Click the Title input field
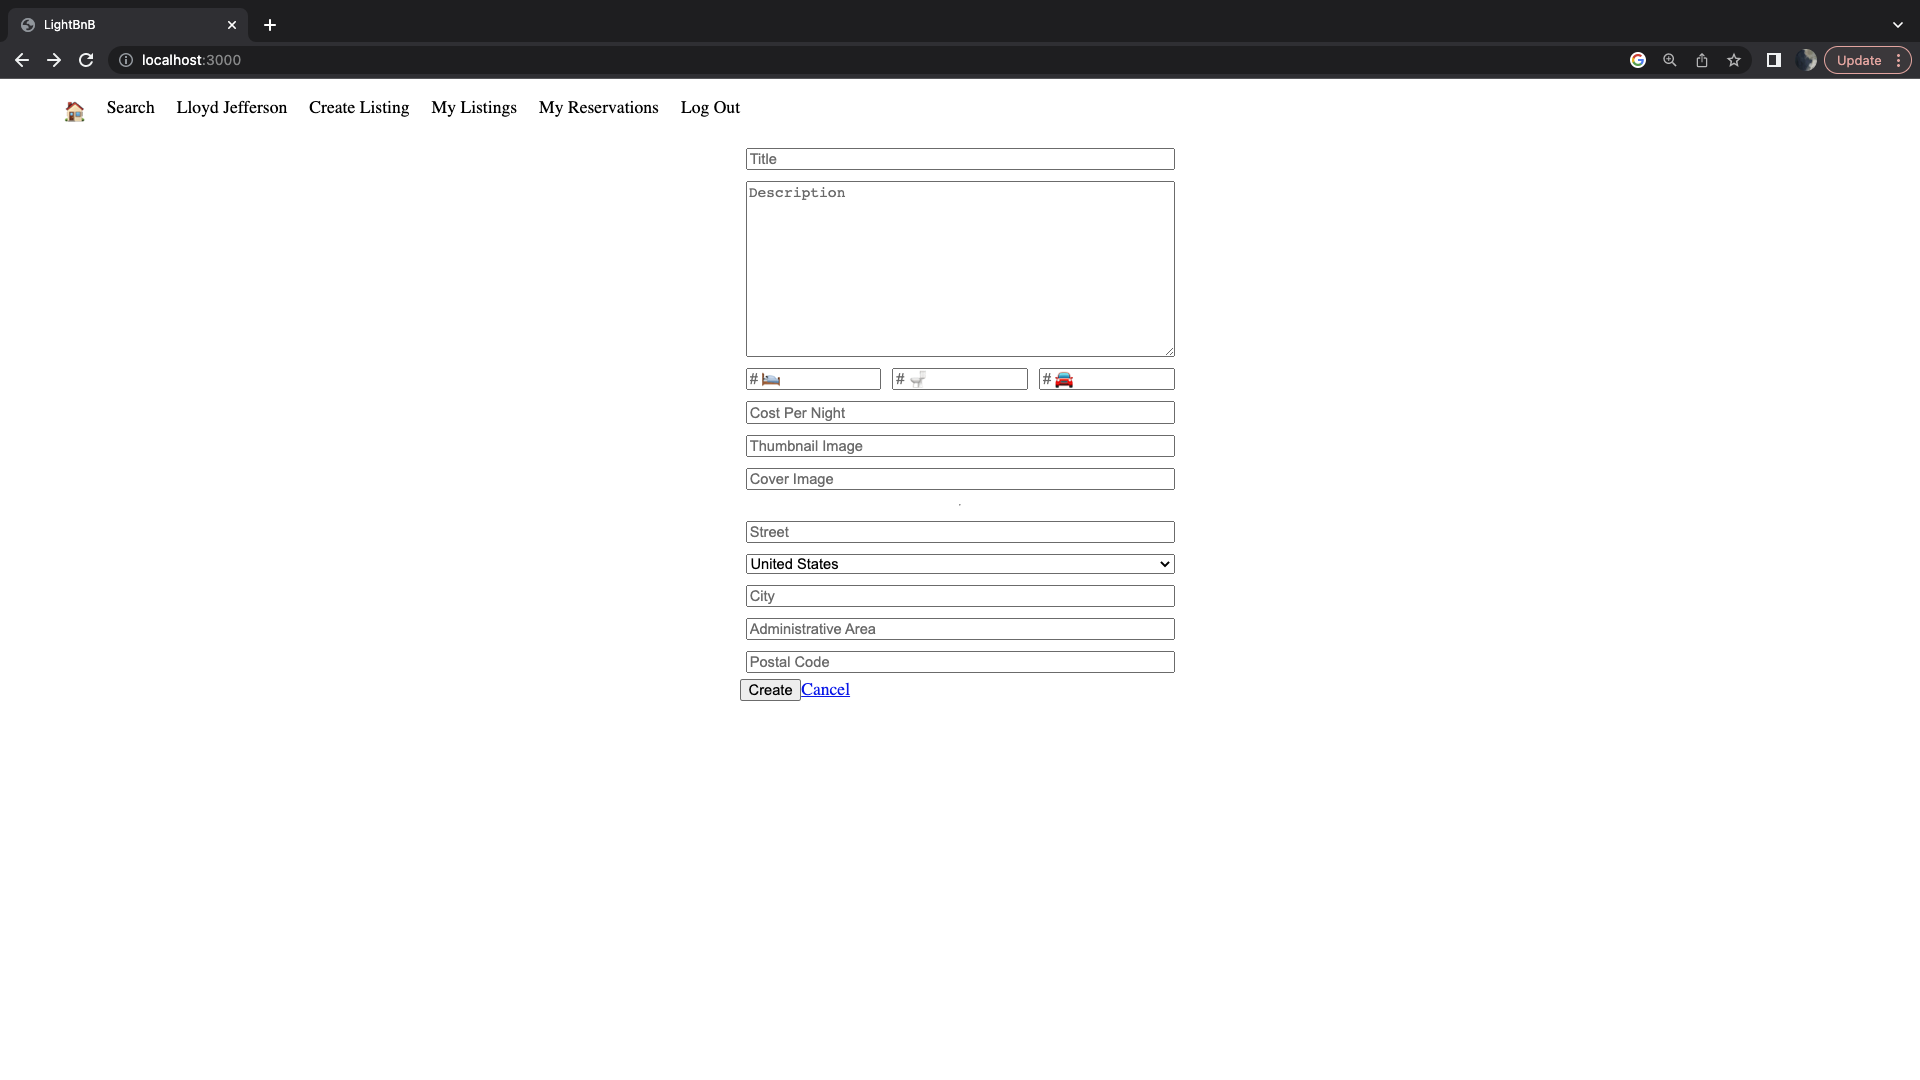Screen dimensions: 1920x1080 click(x=959, y=158)
